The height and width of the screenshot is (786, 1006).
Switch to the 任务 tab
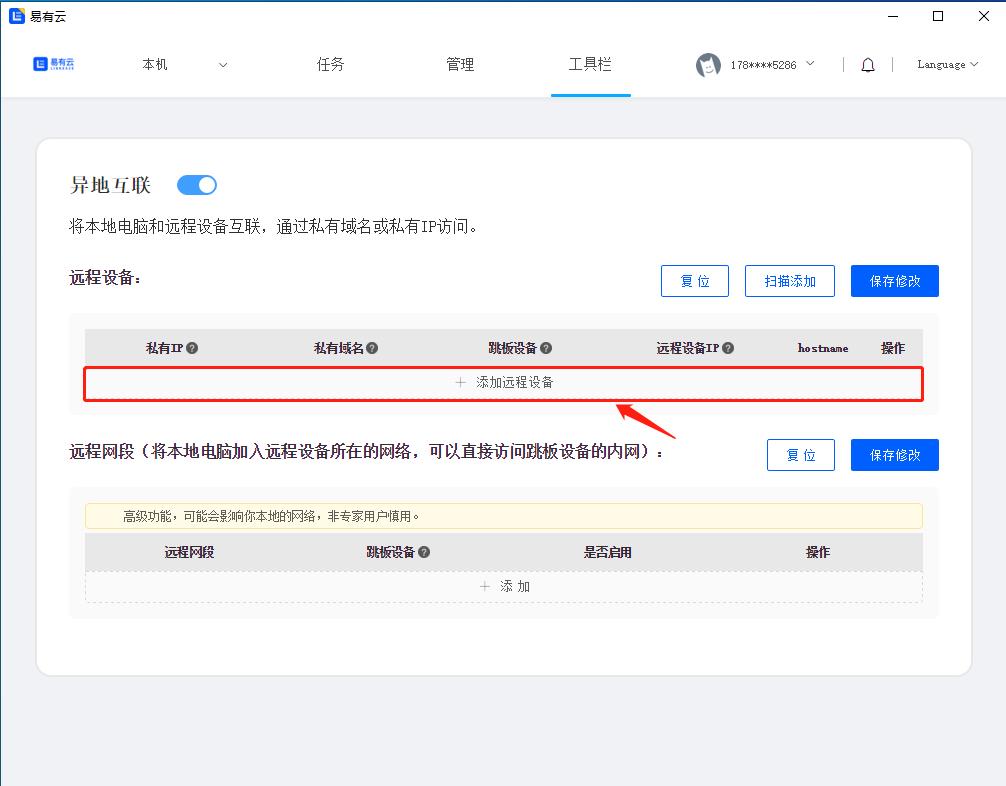(x=330, y=65)
